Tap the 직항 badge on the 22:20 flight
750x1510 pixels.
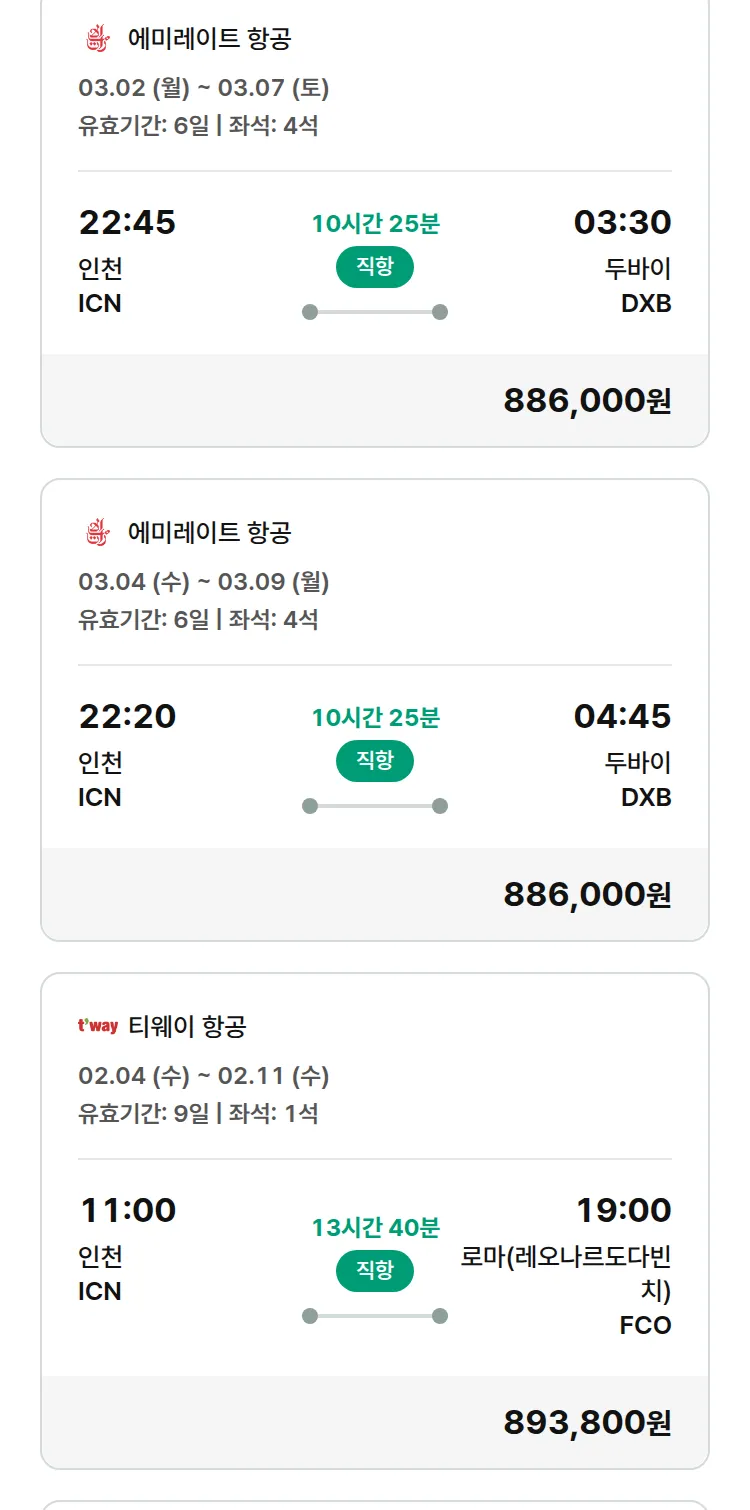tap(374, 761)
